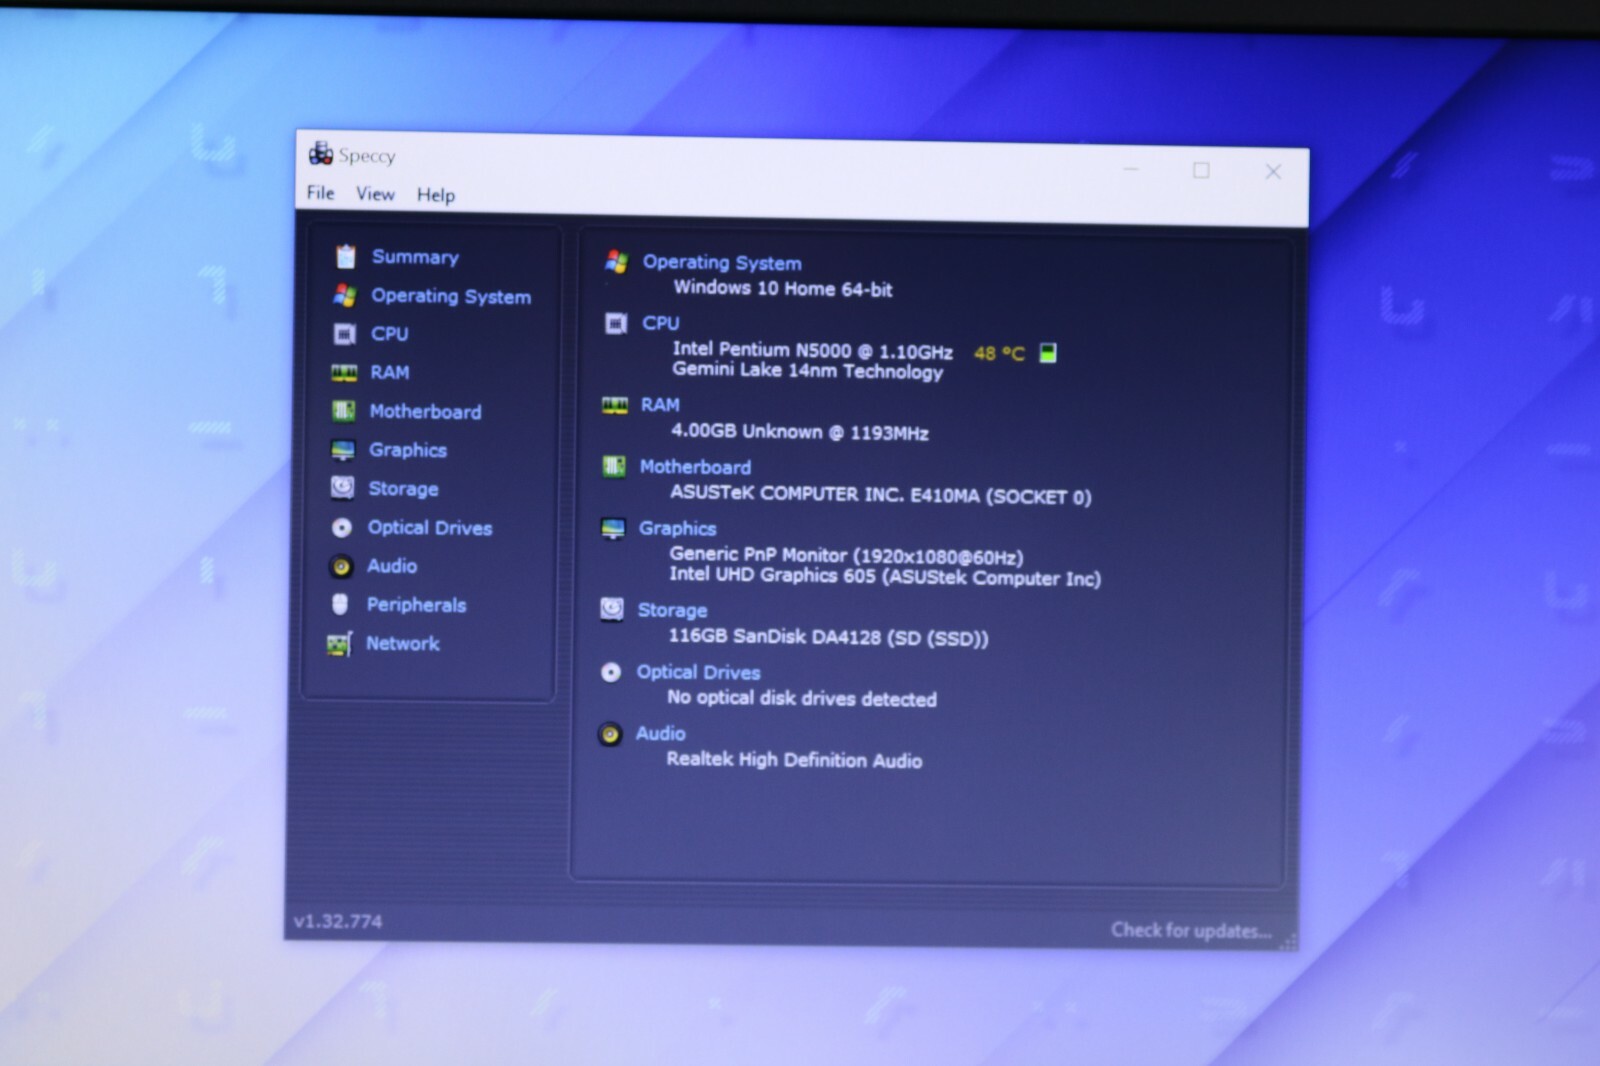Click the Summary clipboard icon in sidebar
Screen dimensions: 1600x1066
(x=345, y=257)
